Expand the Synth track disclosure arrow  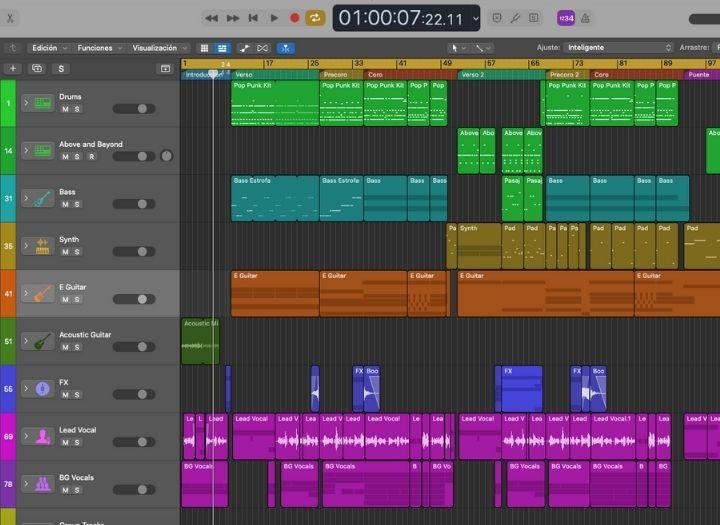pos(26,246)
